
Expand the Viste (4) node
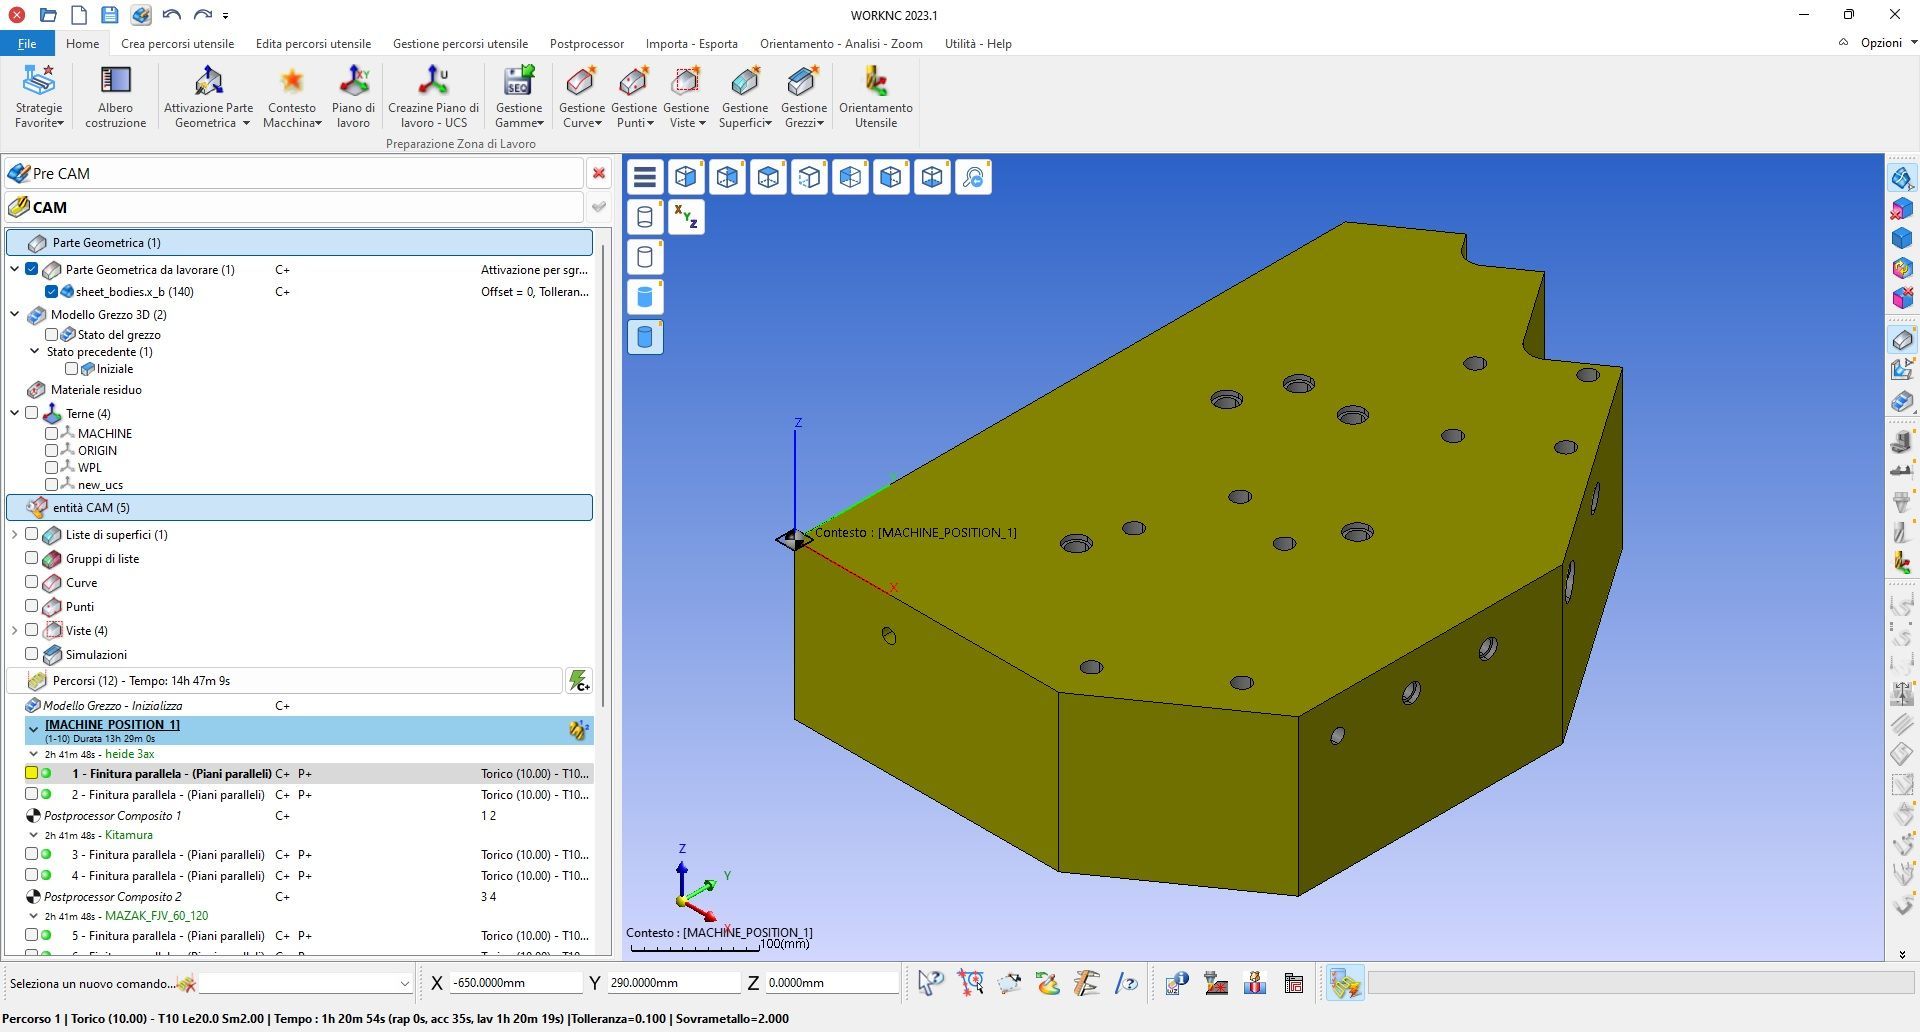pyautogui.click(x=15, y=630)
